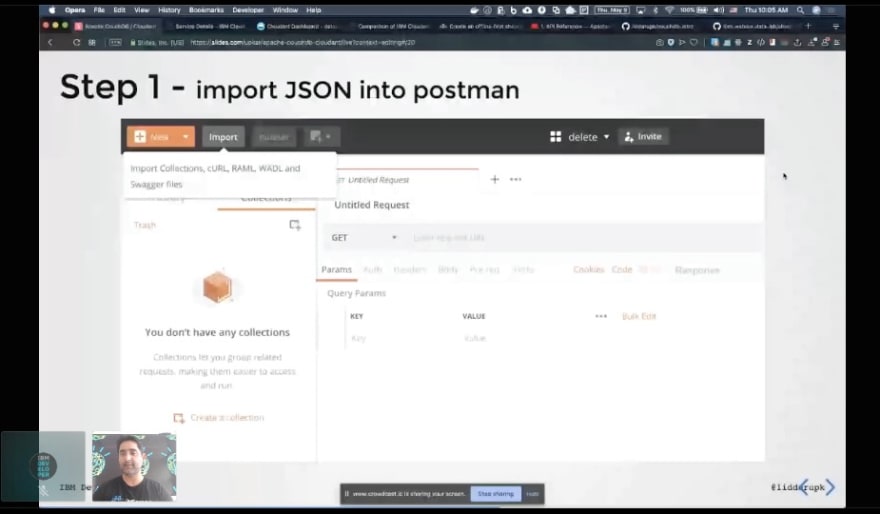Click the Wi-Fi icon in menu bar
The width and height of the screenshot is (880, 514).
click(669, 10)
